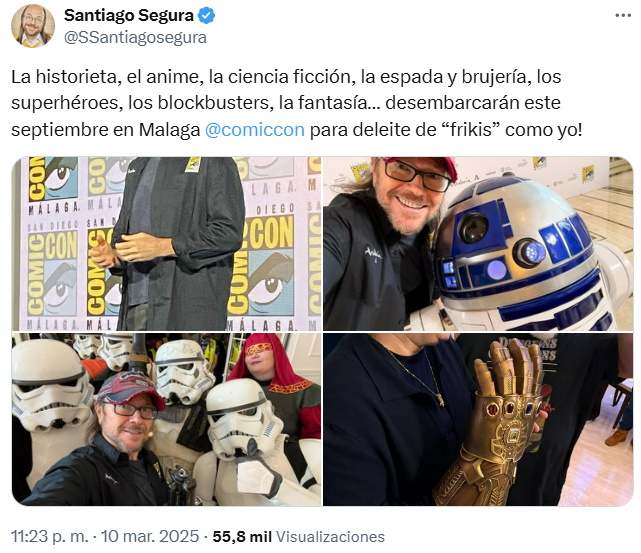Image resolution: width=641 pixels, height=553 pixels.
Task: Open the Comic-Con Málaga backdrop photo
Action: (166, 244)
